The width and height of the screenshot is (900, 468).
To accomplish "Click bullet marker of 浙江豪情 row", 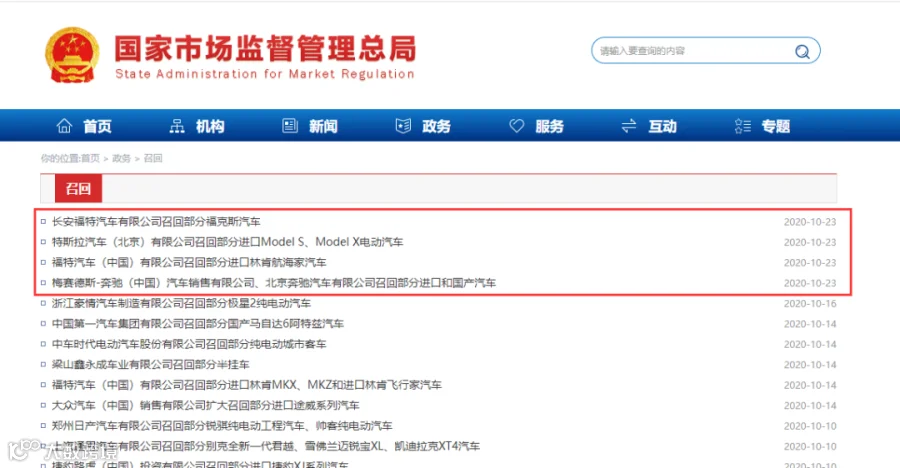I will [43, 303].
